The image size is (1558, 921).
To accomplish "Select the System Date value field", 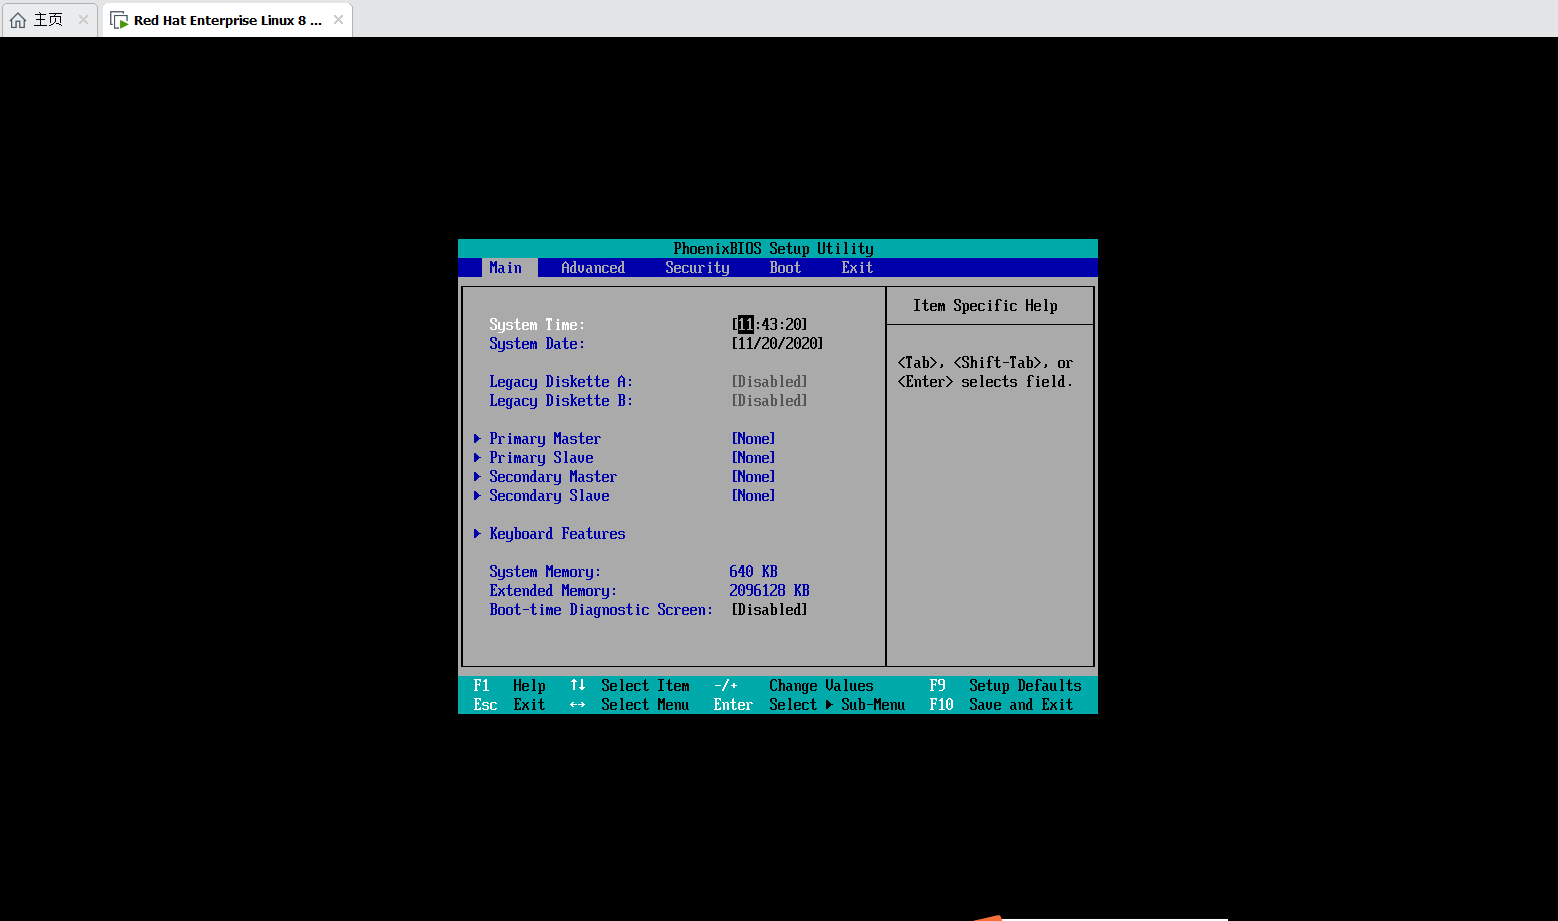I will point(778,343).
